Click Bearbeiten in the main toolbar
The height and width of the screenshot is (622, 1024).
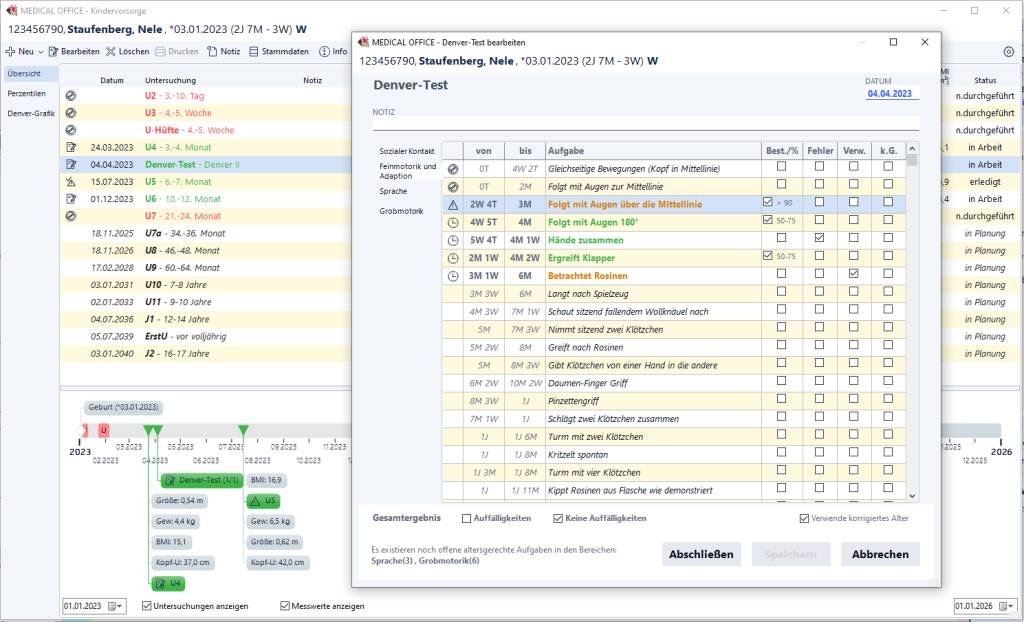pyautogui.click(x=74, y=51)
